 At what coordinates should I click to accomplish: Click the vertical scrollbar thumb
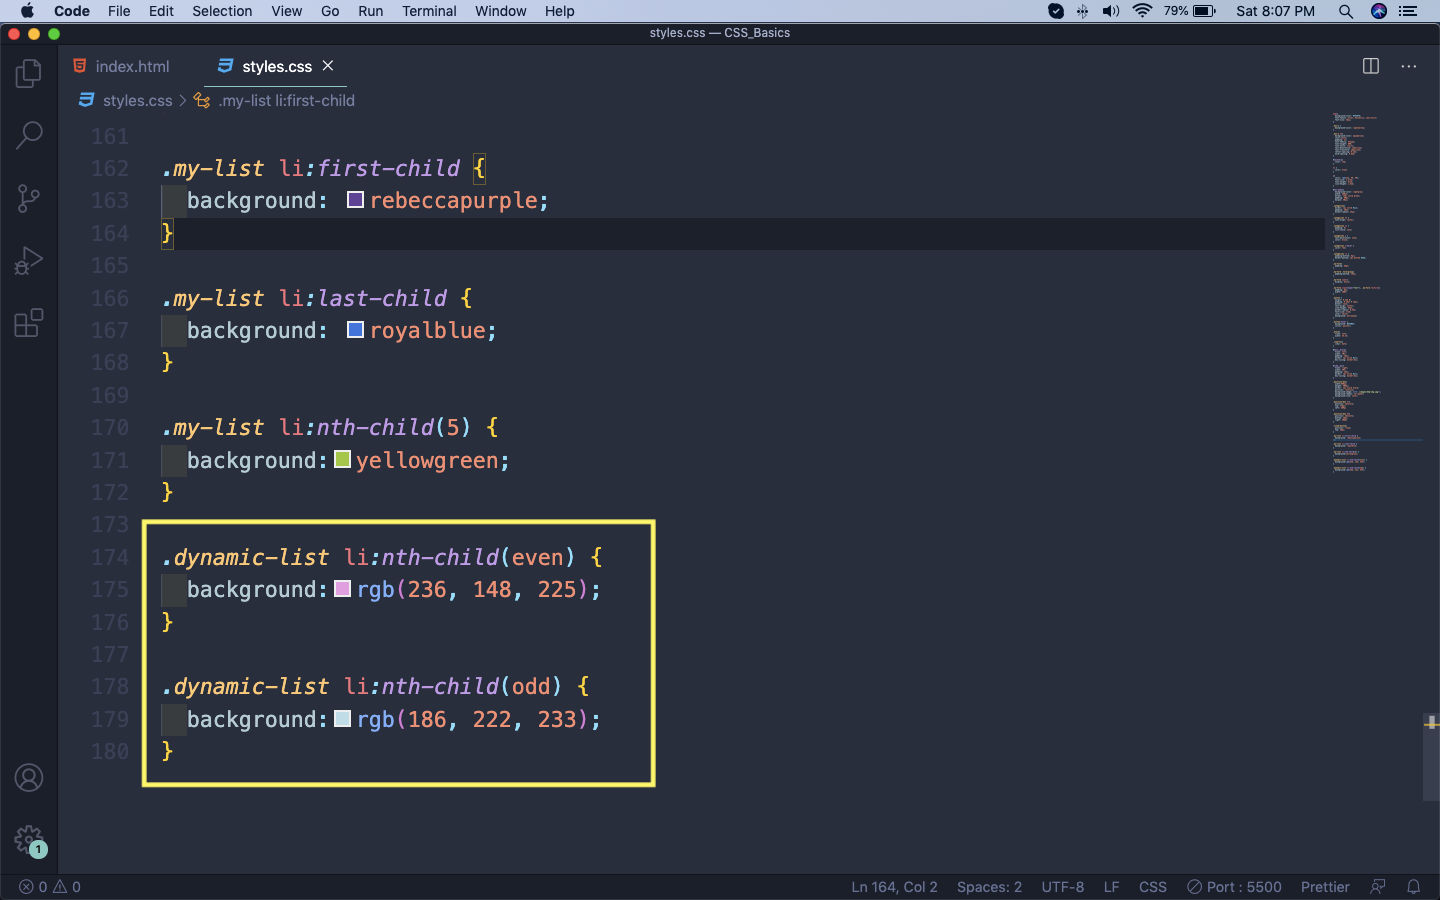1431,756
